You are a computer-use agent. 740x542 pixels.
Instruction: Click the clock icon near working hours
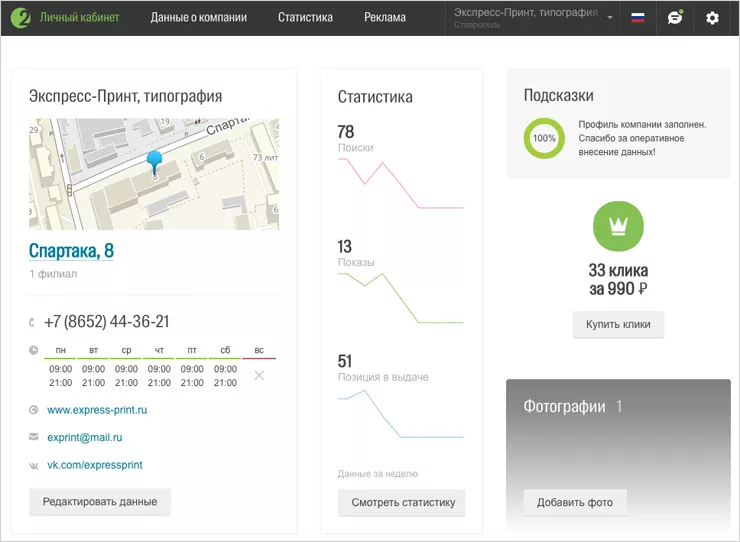point(34,351)
